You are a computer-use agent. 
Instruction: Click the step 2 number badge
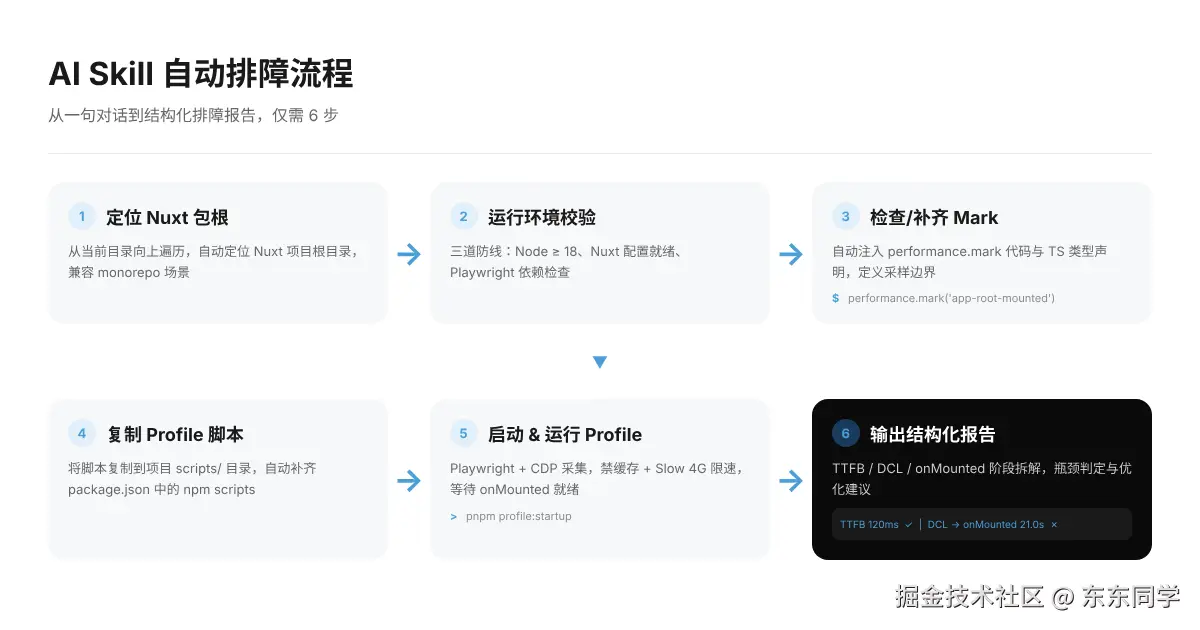[464, 217]
